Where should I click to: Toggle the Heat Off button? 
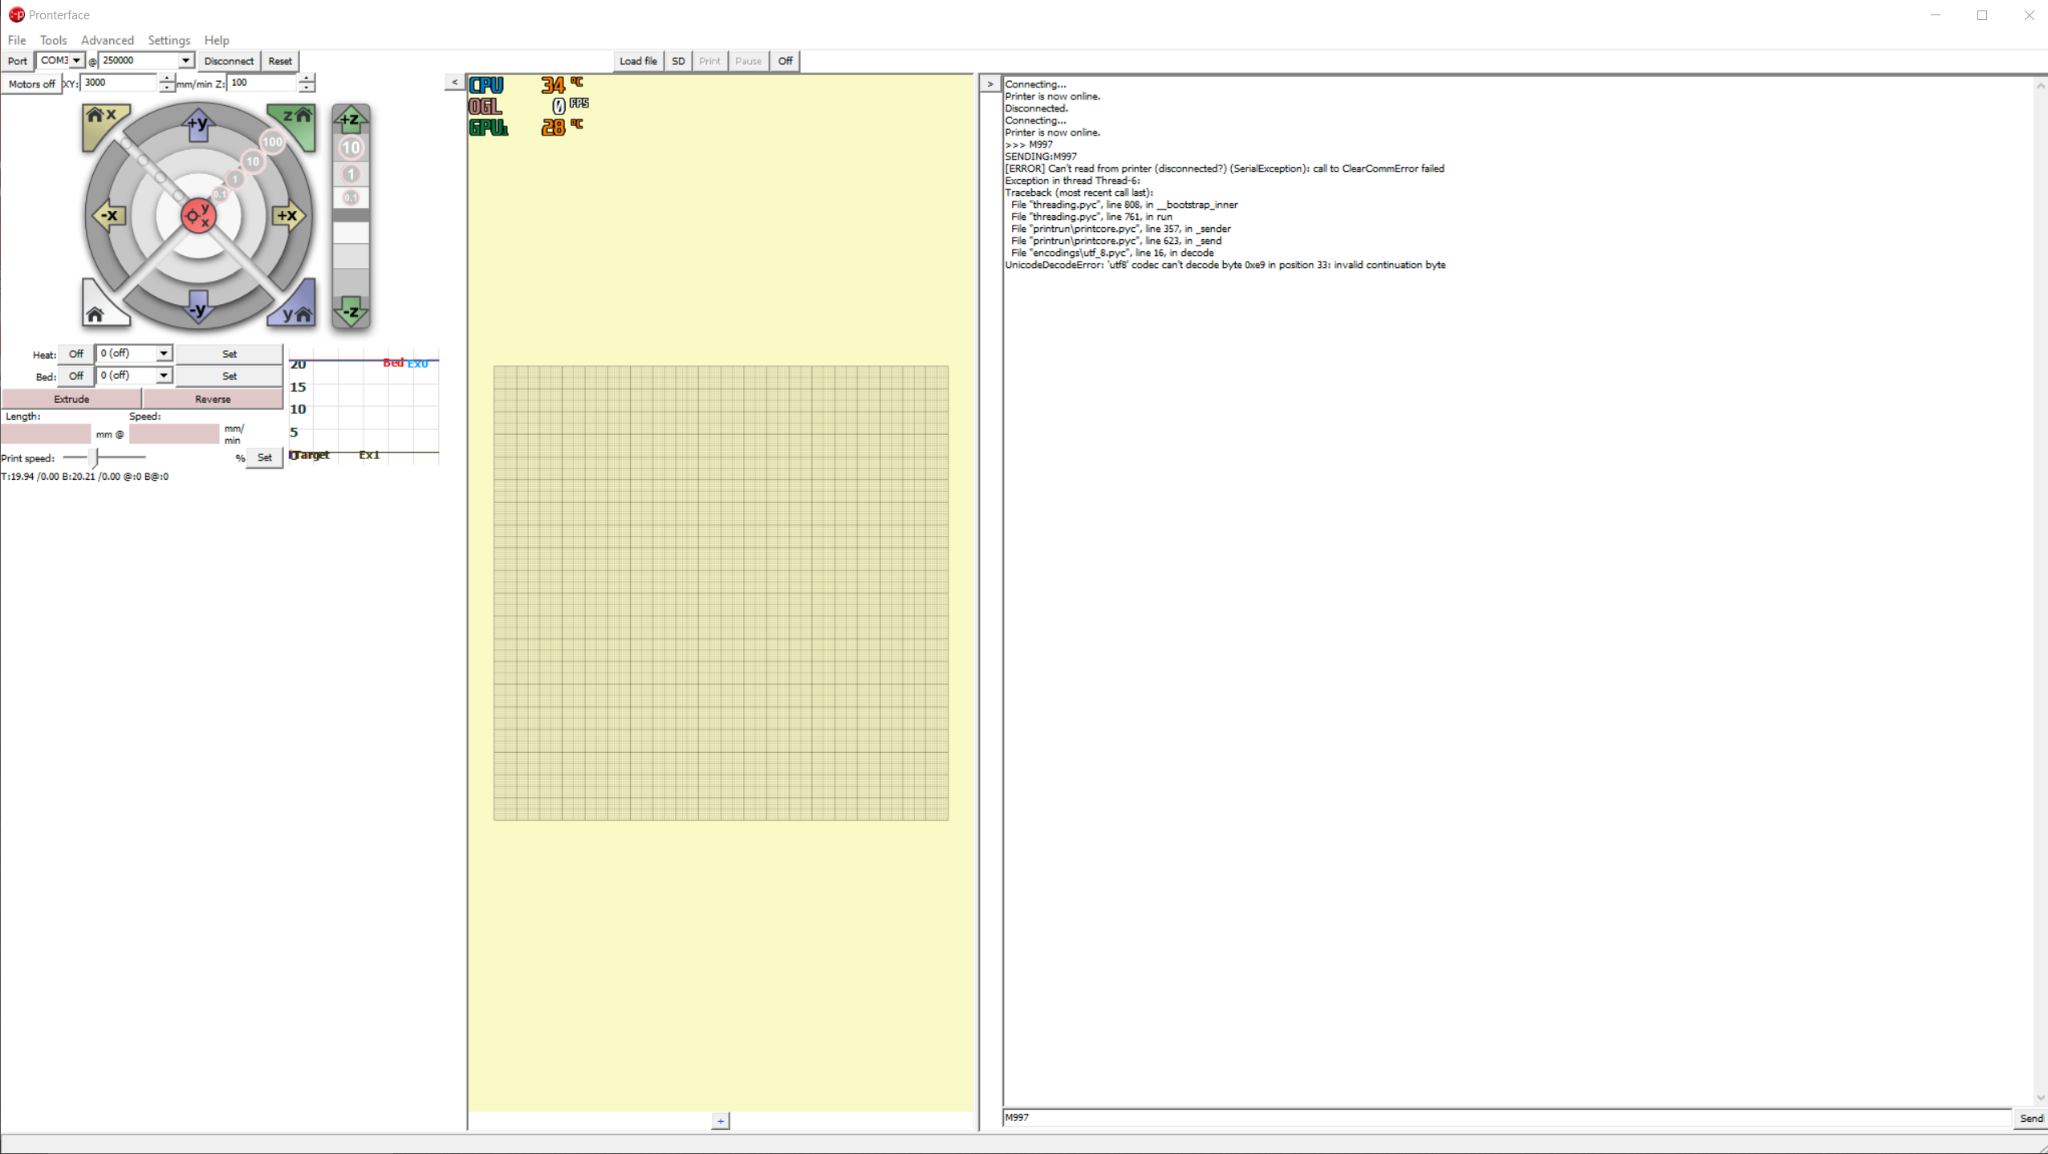pyautogui.click(x=76, y=354)
